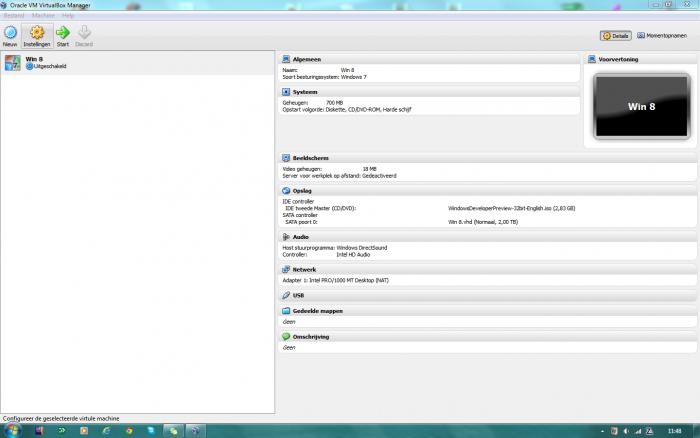This screenshot has height=438, width=700.
Task: Click the WindowsDeveloperPreview-32bit-English.iso entry
Action: tap(512, 208)
